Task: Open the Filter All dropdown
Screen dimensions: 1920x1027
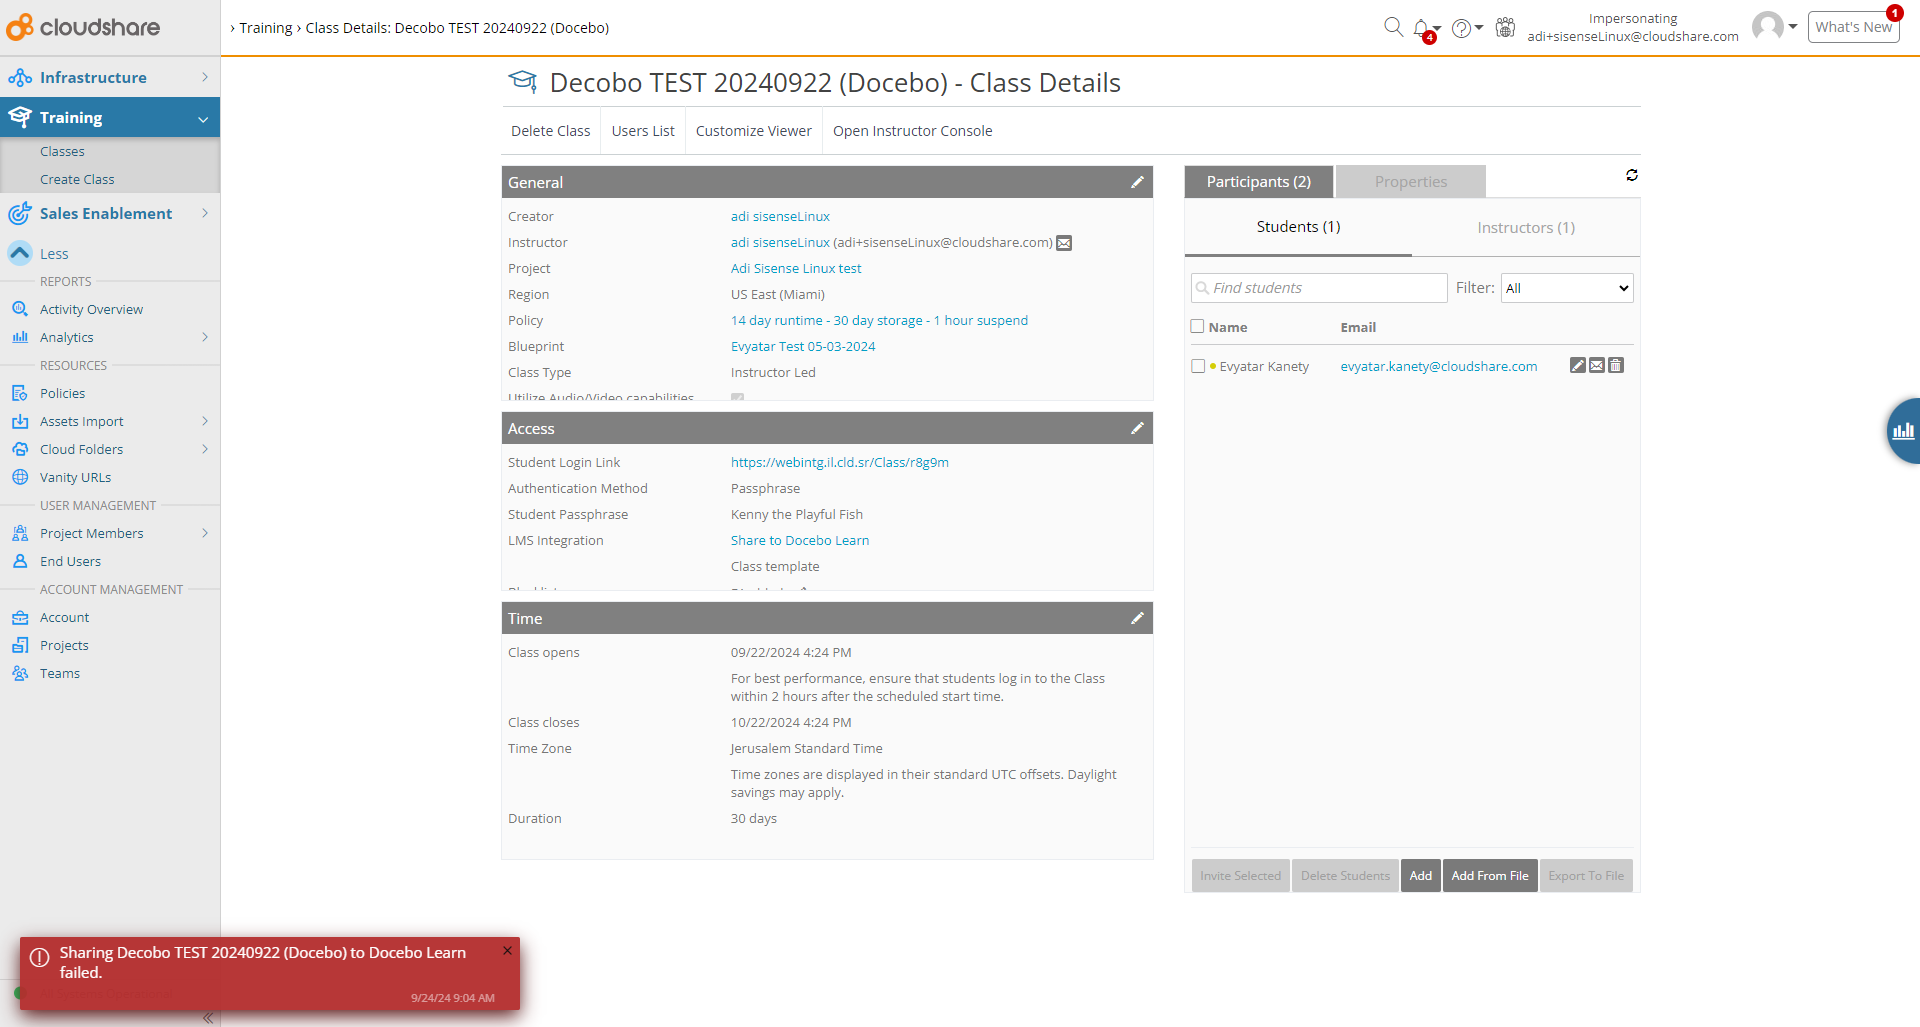Action: [x=1567, y=288]
